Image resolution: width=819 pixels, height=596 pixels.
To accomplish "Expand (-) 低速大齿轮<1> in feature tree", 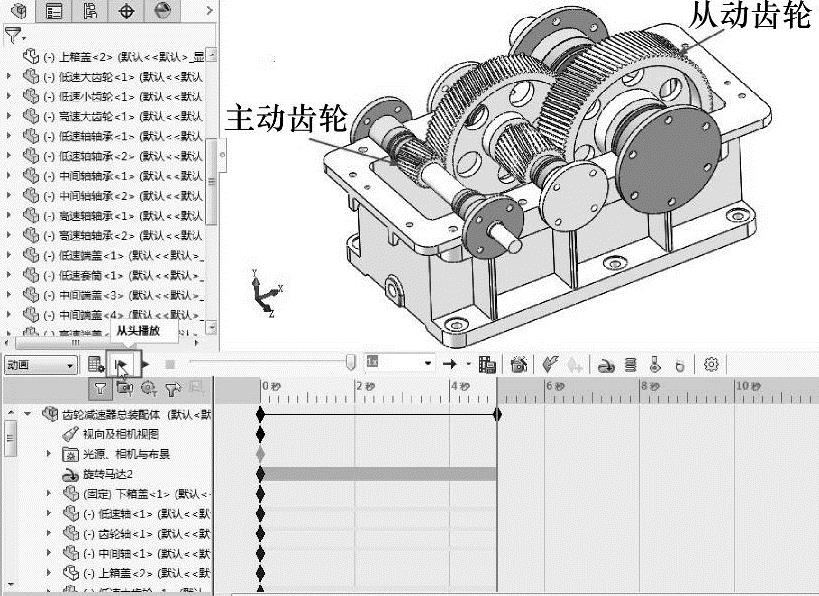I will 9,76.
